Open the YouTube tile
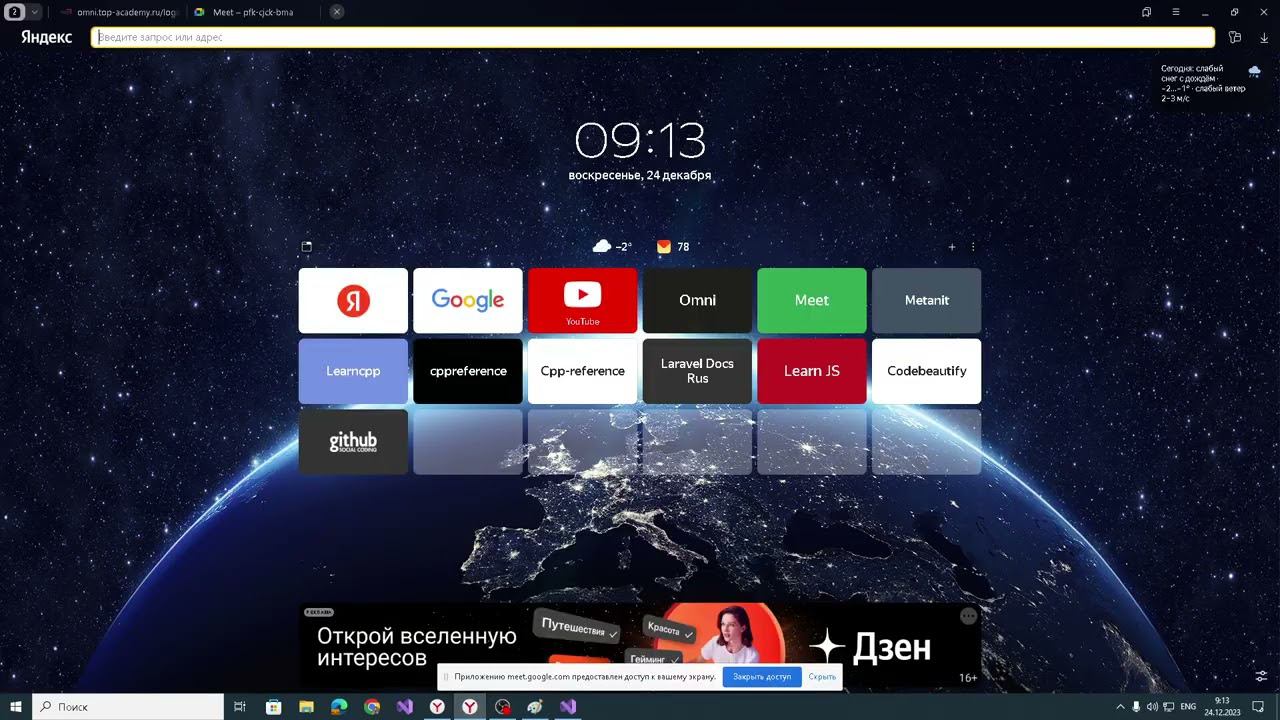 [x=582, y=300]
